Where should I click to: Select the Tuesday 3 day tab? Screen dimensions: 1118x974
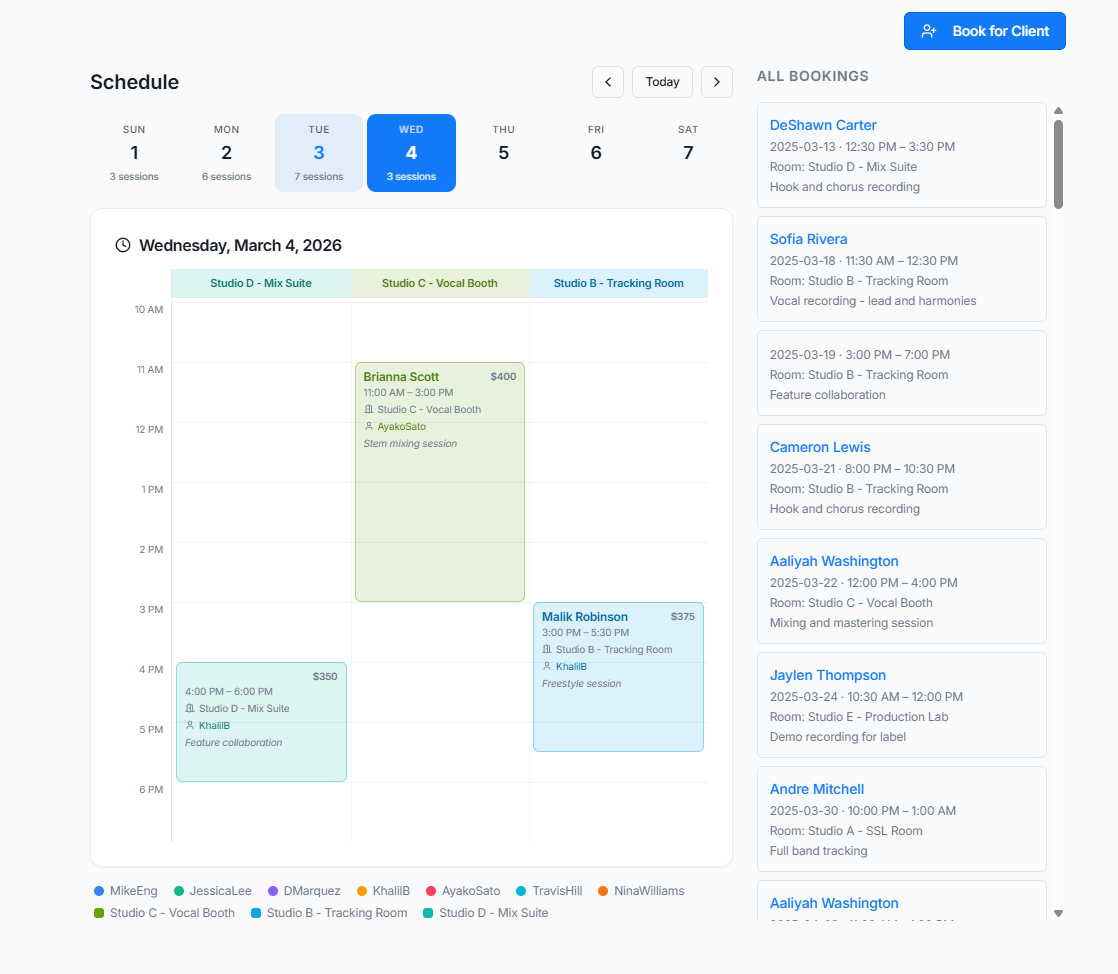click(319, 153)
